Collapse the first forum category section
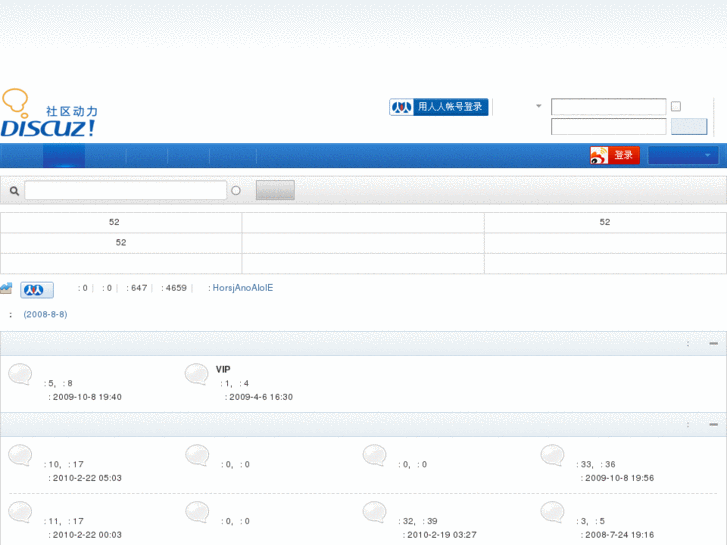Image resolution: width=727 pixels, height=545 pixels. click(x=714, y=344)
